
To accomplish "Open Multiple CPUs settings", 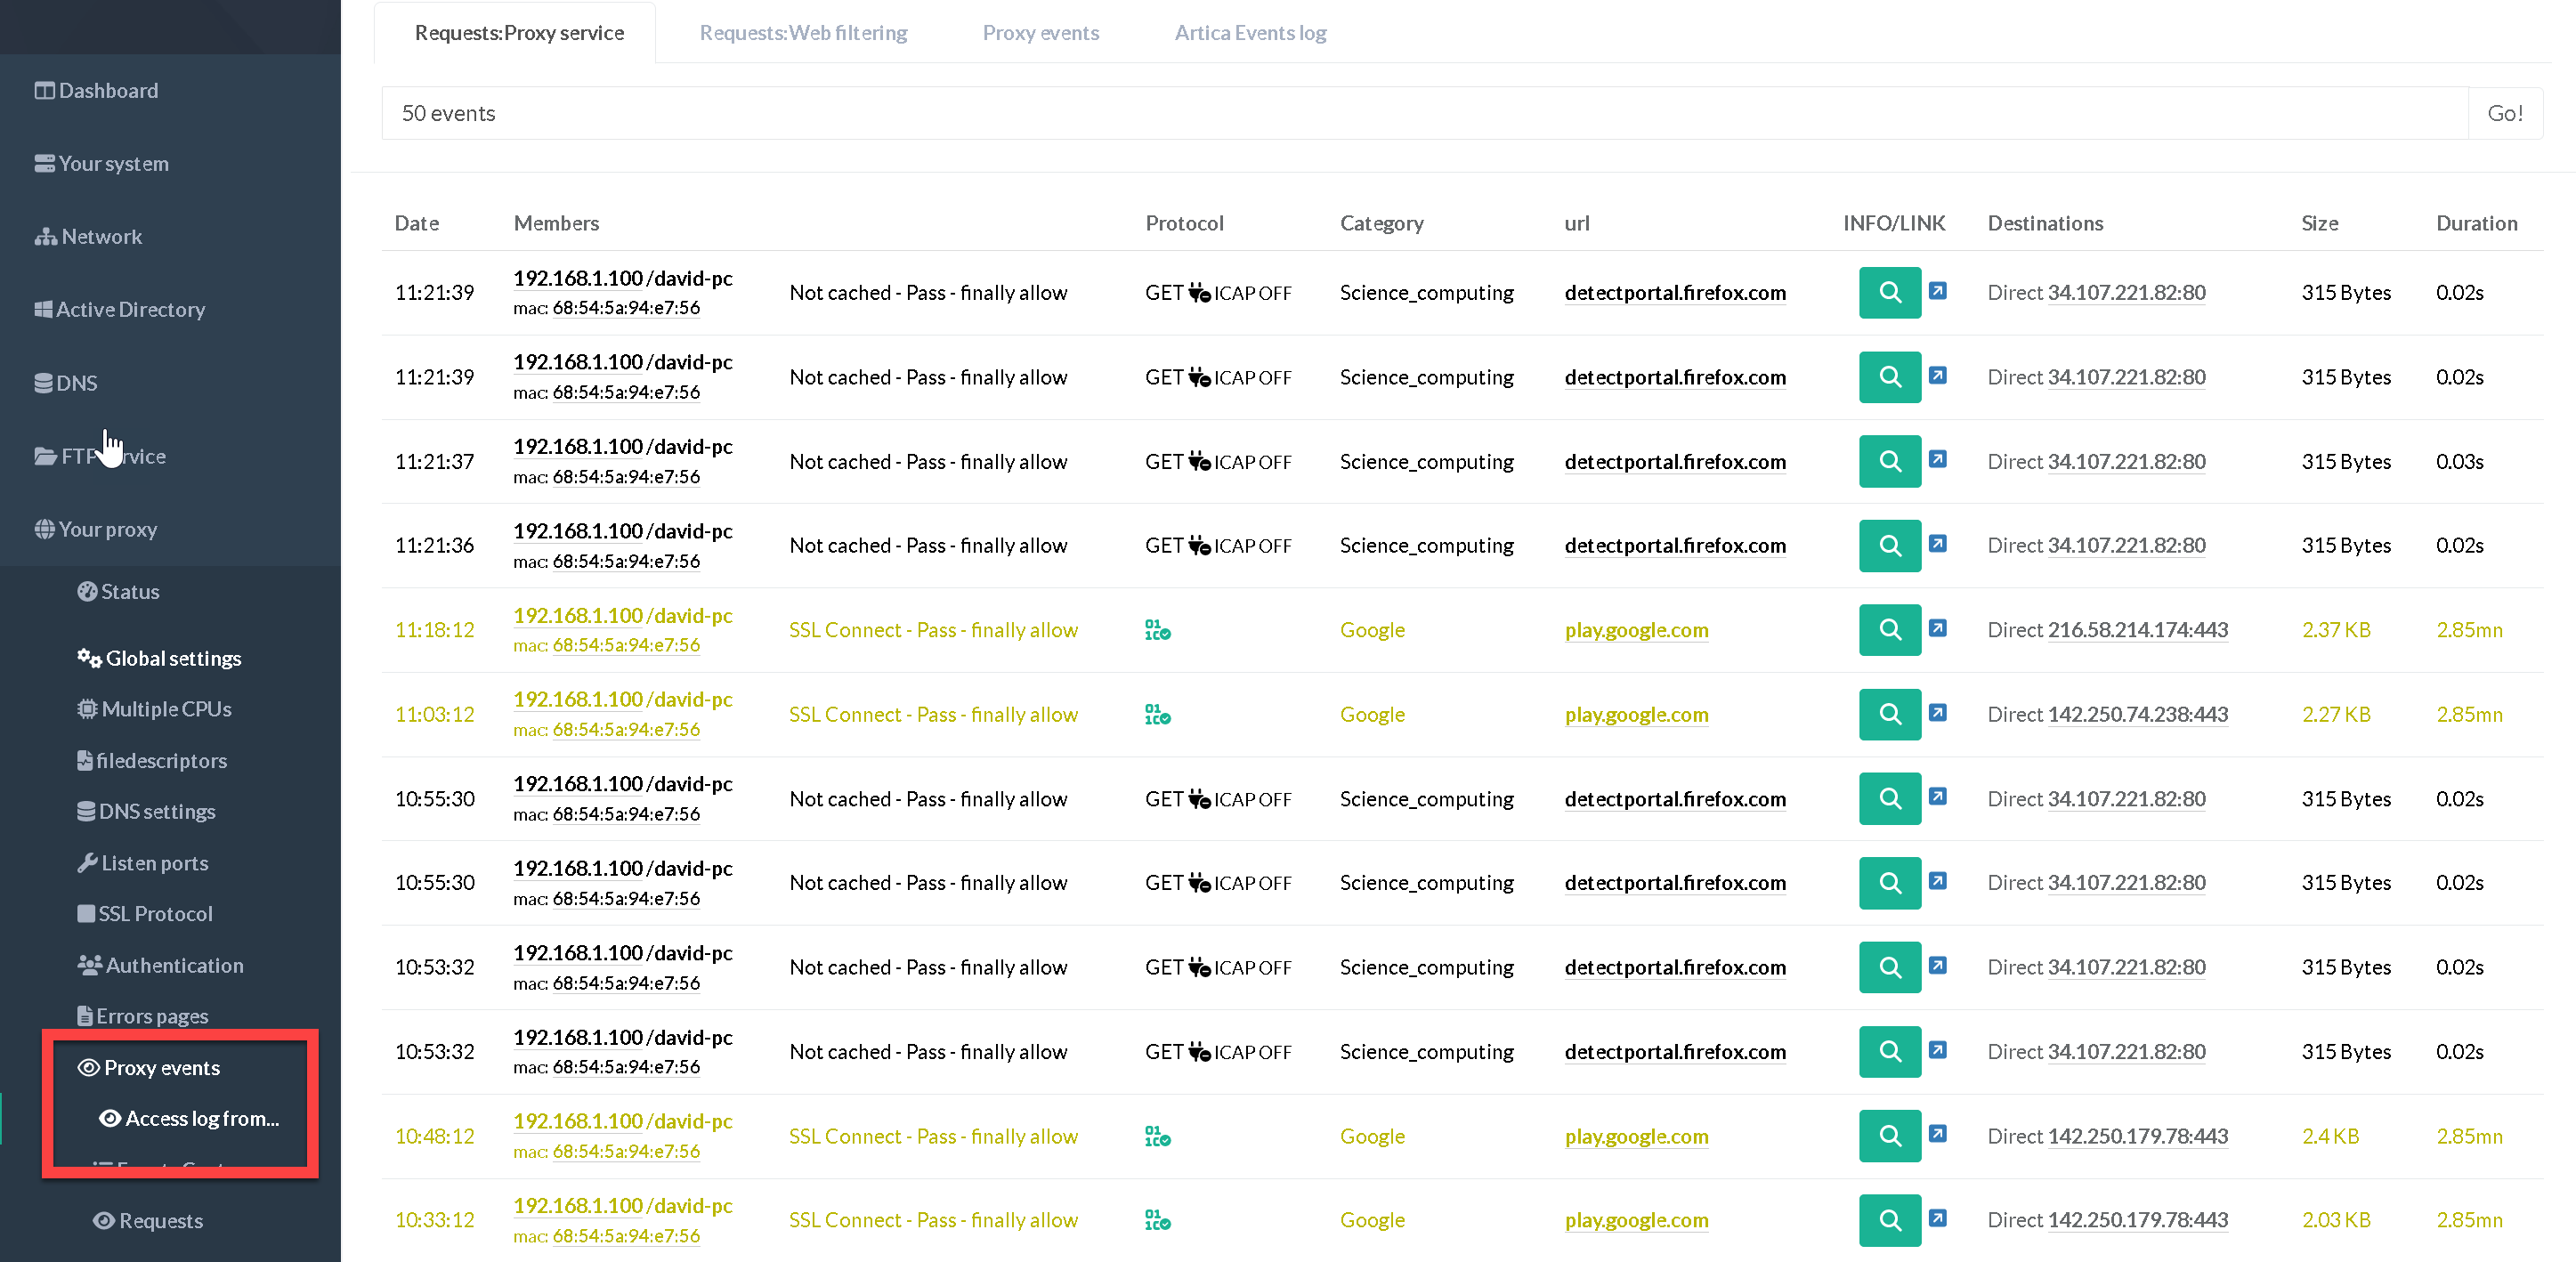I will 165,709.
